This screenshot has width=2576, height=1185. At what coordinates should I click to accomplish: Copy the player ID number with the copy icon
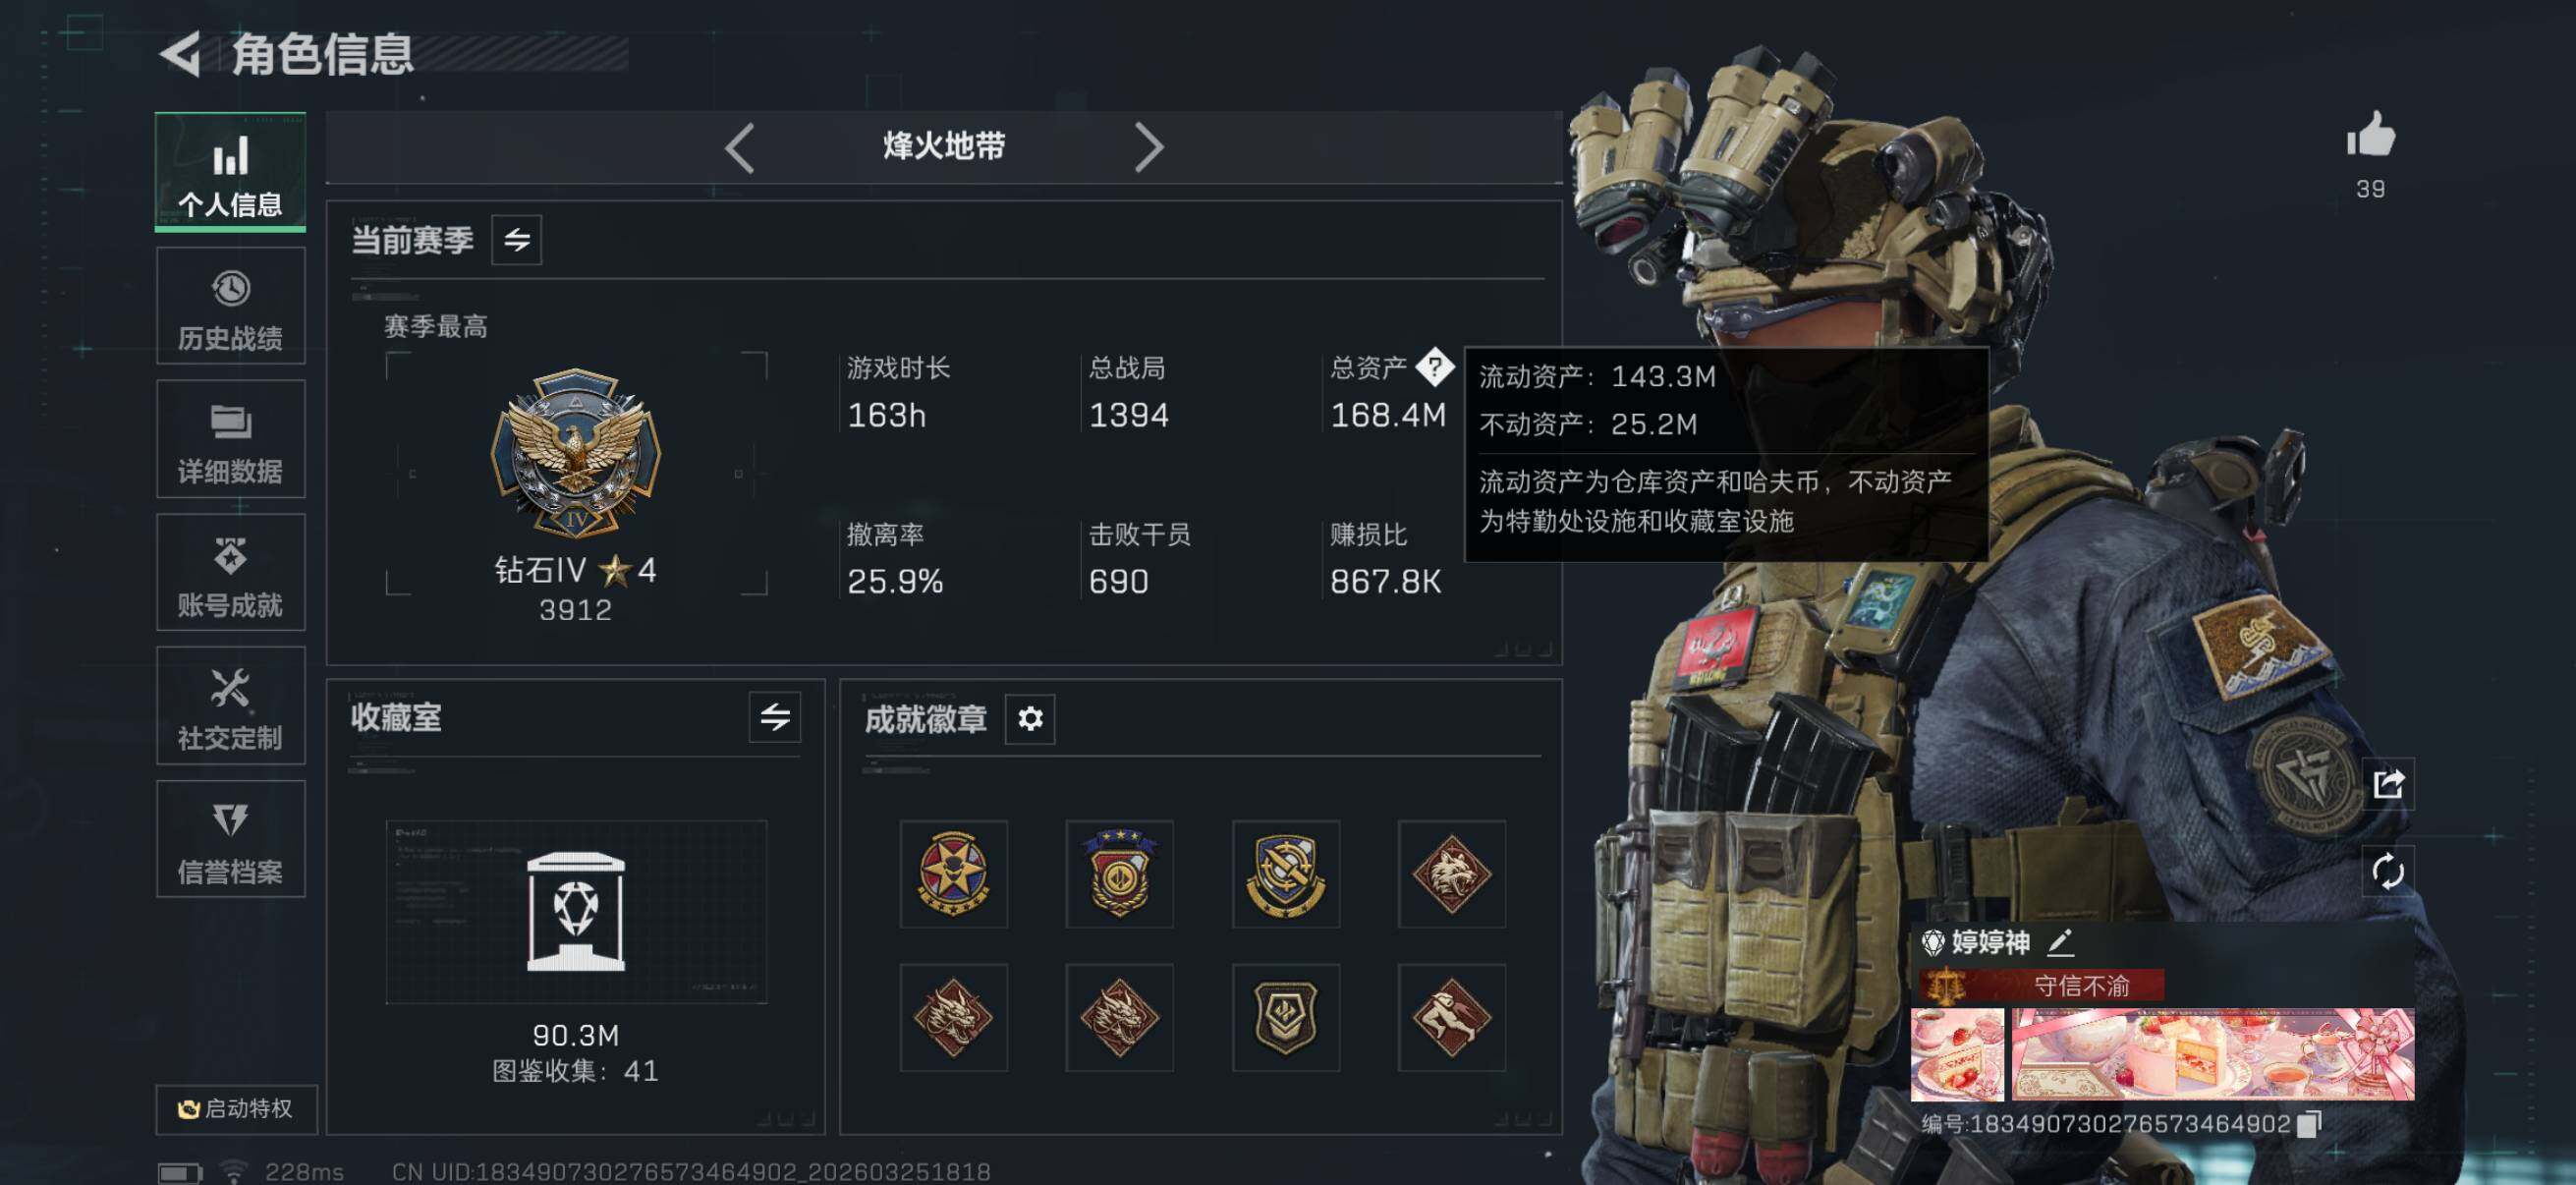click(x=2308, y=1124)
